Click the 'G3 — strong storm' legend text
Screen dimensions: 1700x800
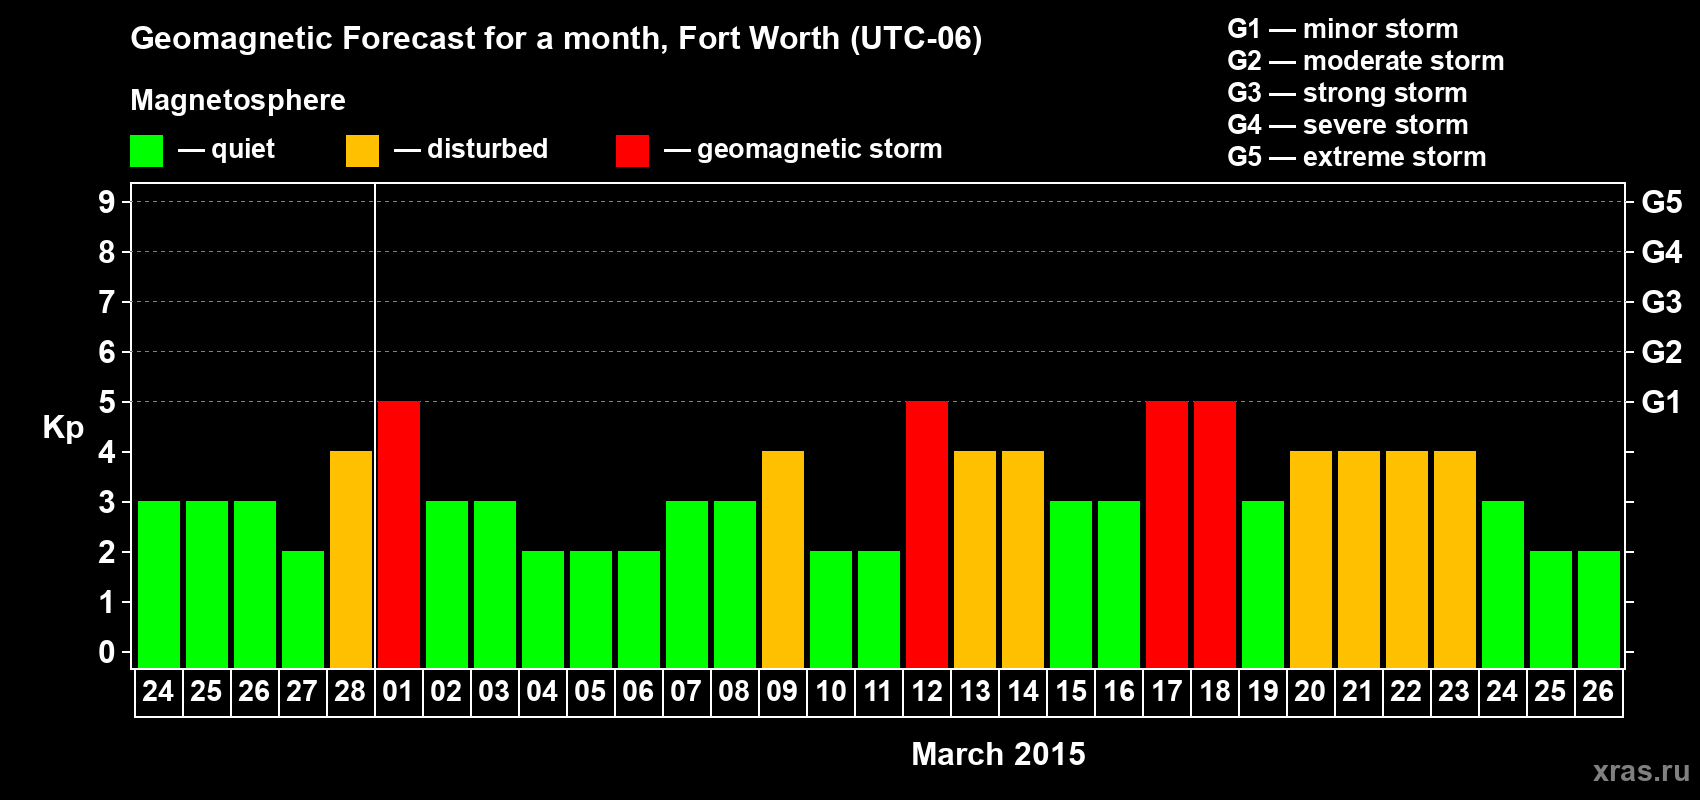(1347, 93)
